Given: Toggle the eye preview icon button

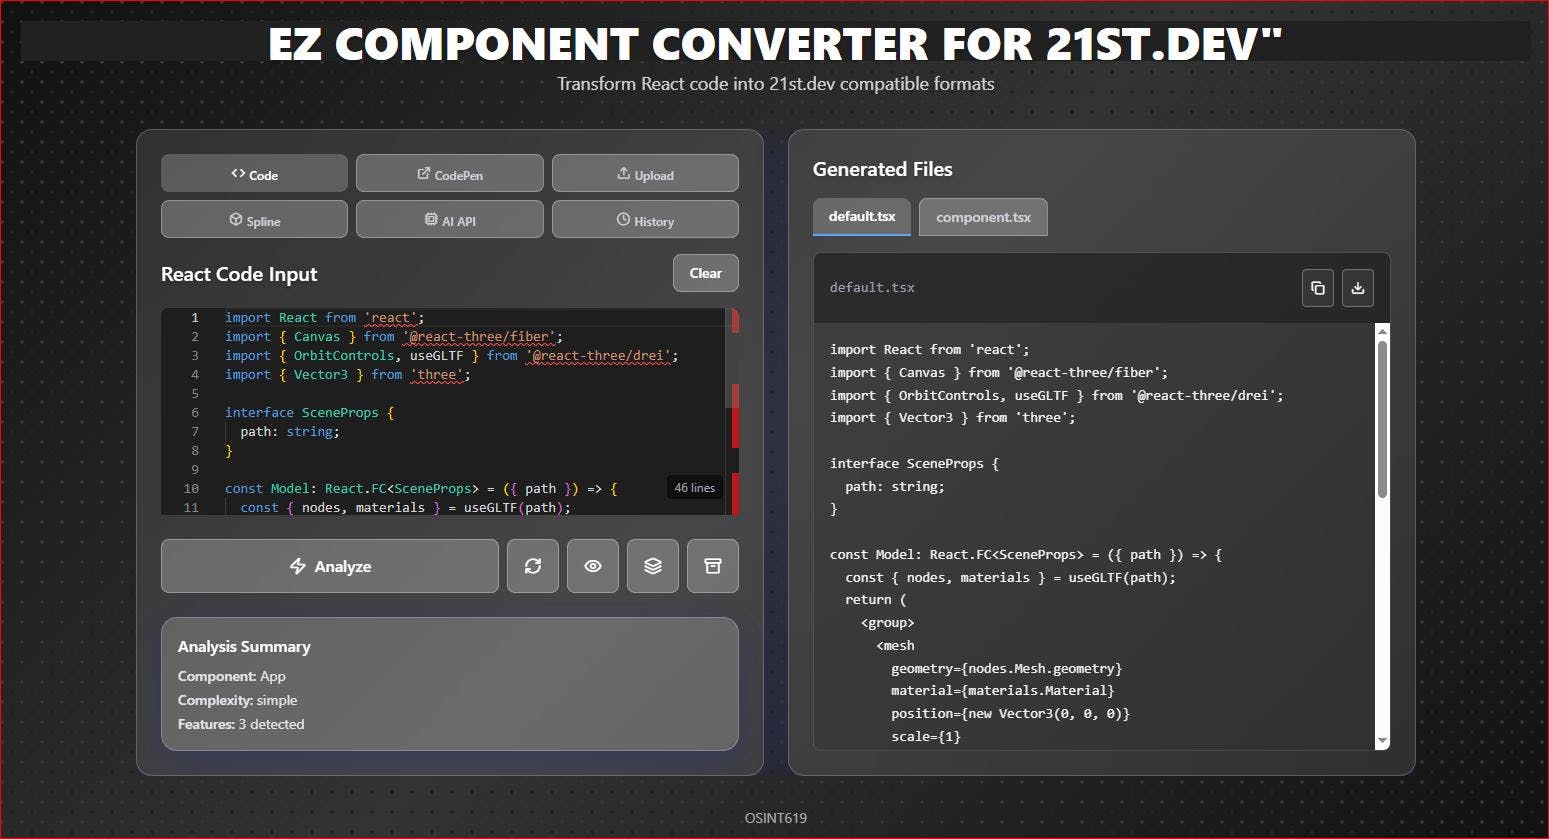Looking at the screenshot, I should pyautogui.click(x=593, y=566).
